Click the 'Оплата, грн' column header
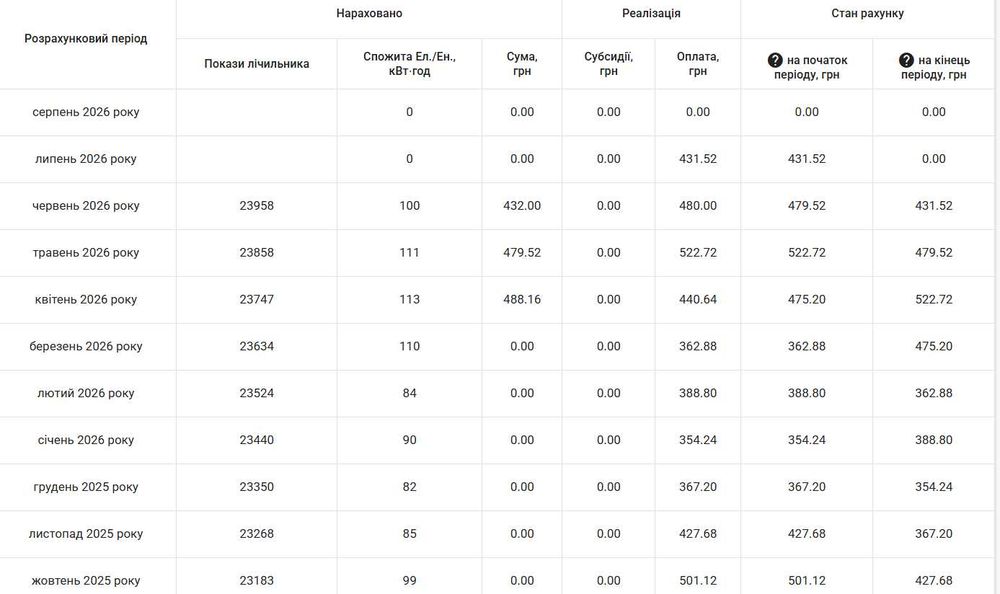 click(698, 64)
